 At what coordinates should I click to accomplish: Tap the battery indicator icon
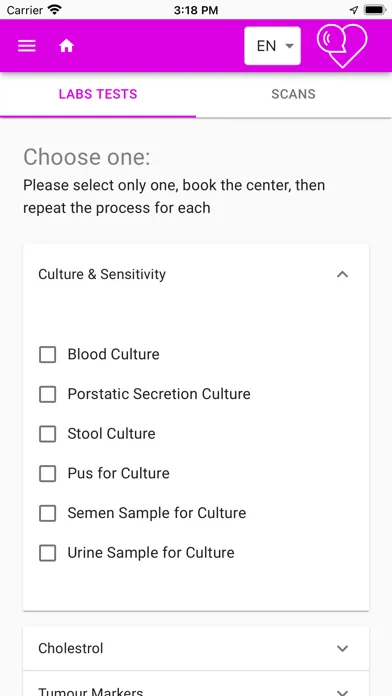[x=375, y=10]
